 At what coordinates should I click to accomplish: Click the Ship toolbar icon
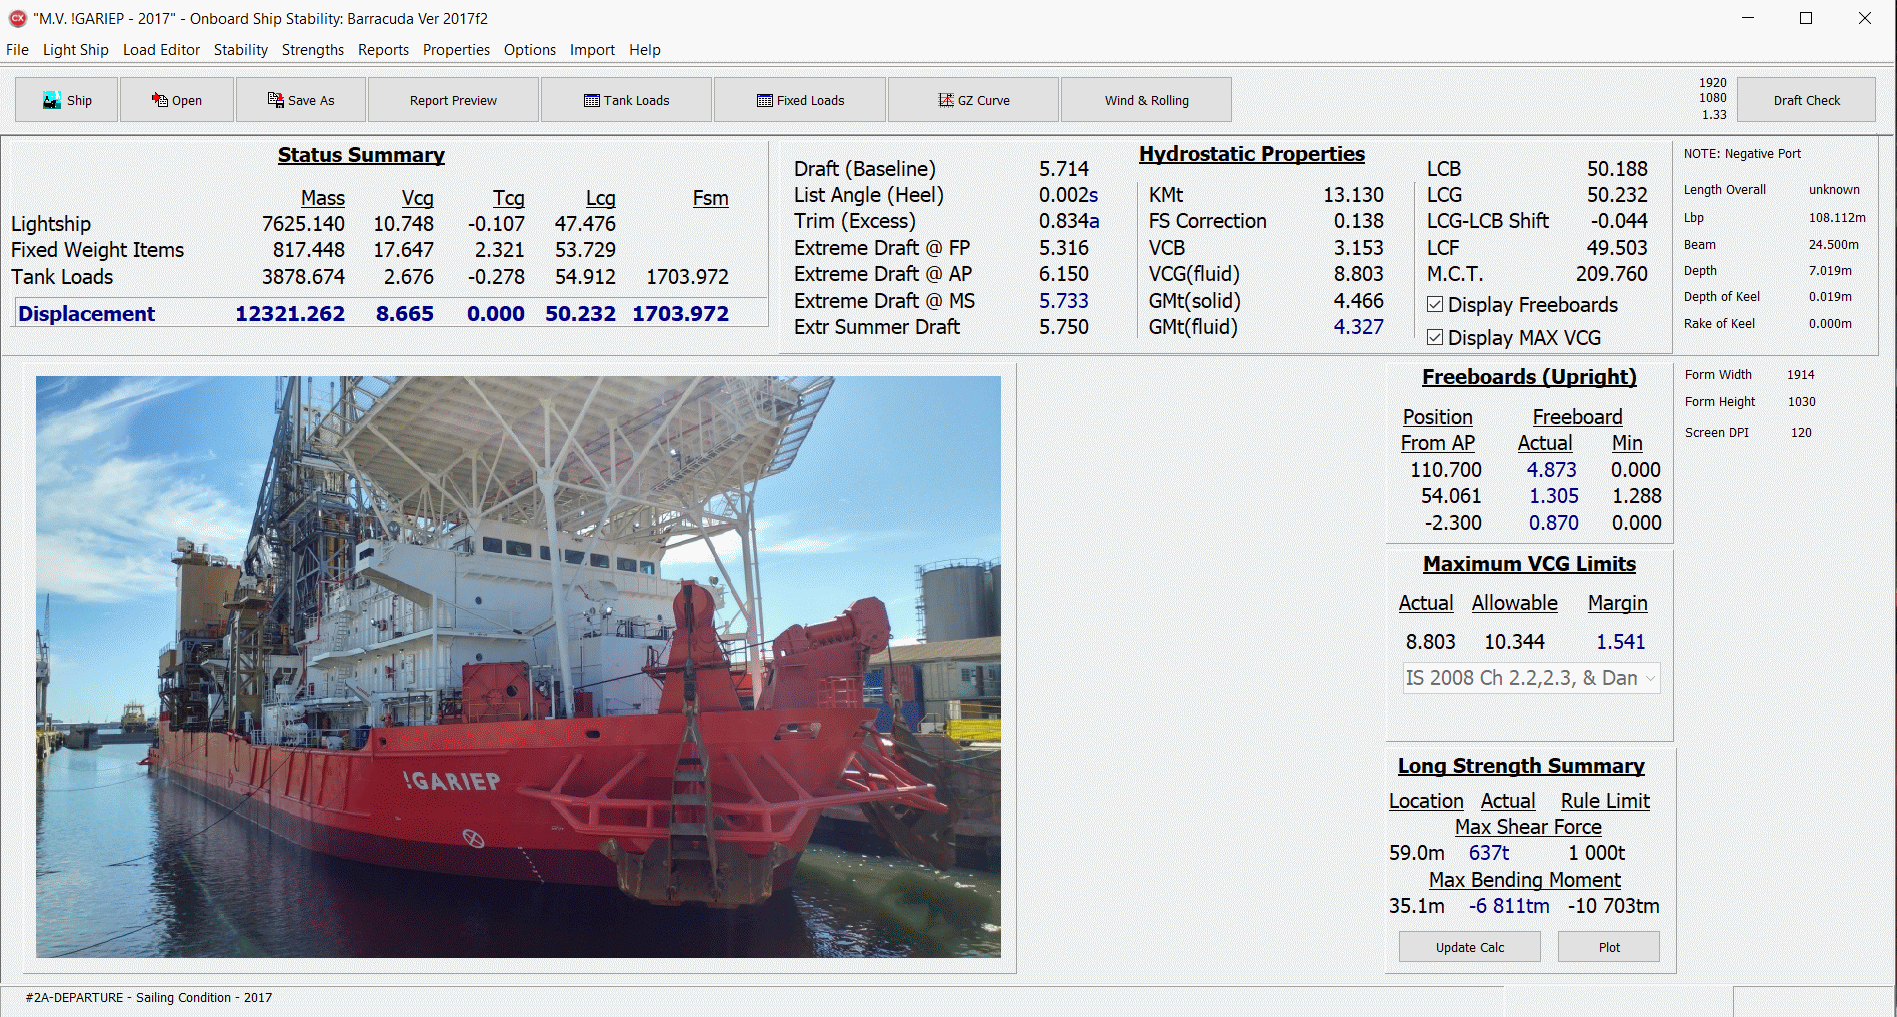coord(52,101)
